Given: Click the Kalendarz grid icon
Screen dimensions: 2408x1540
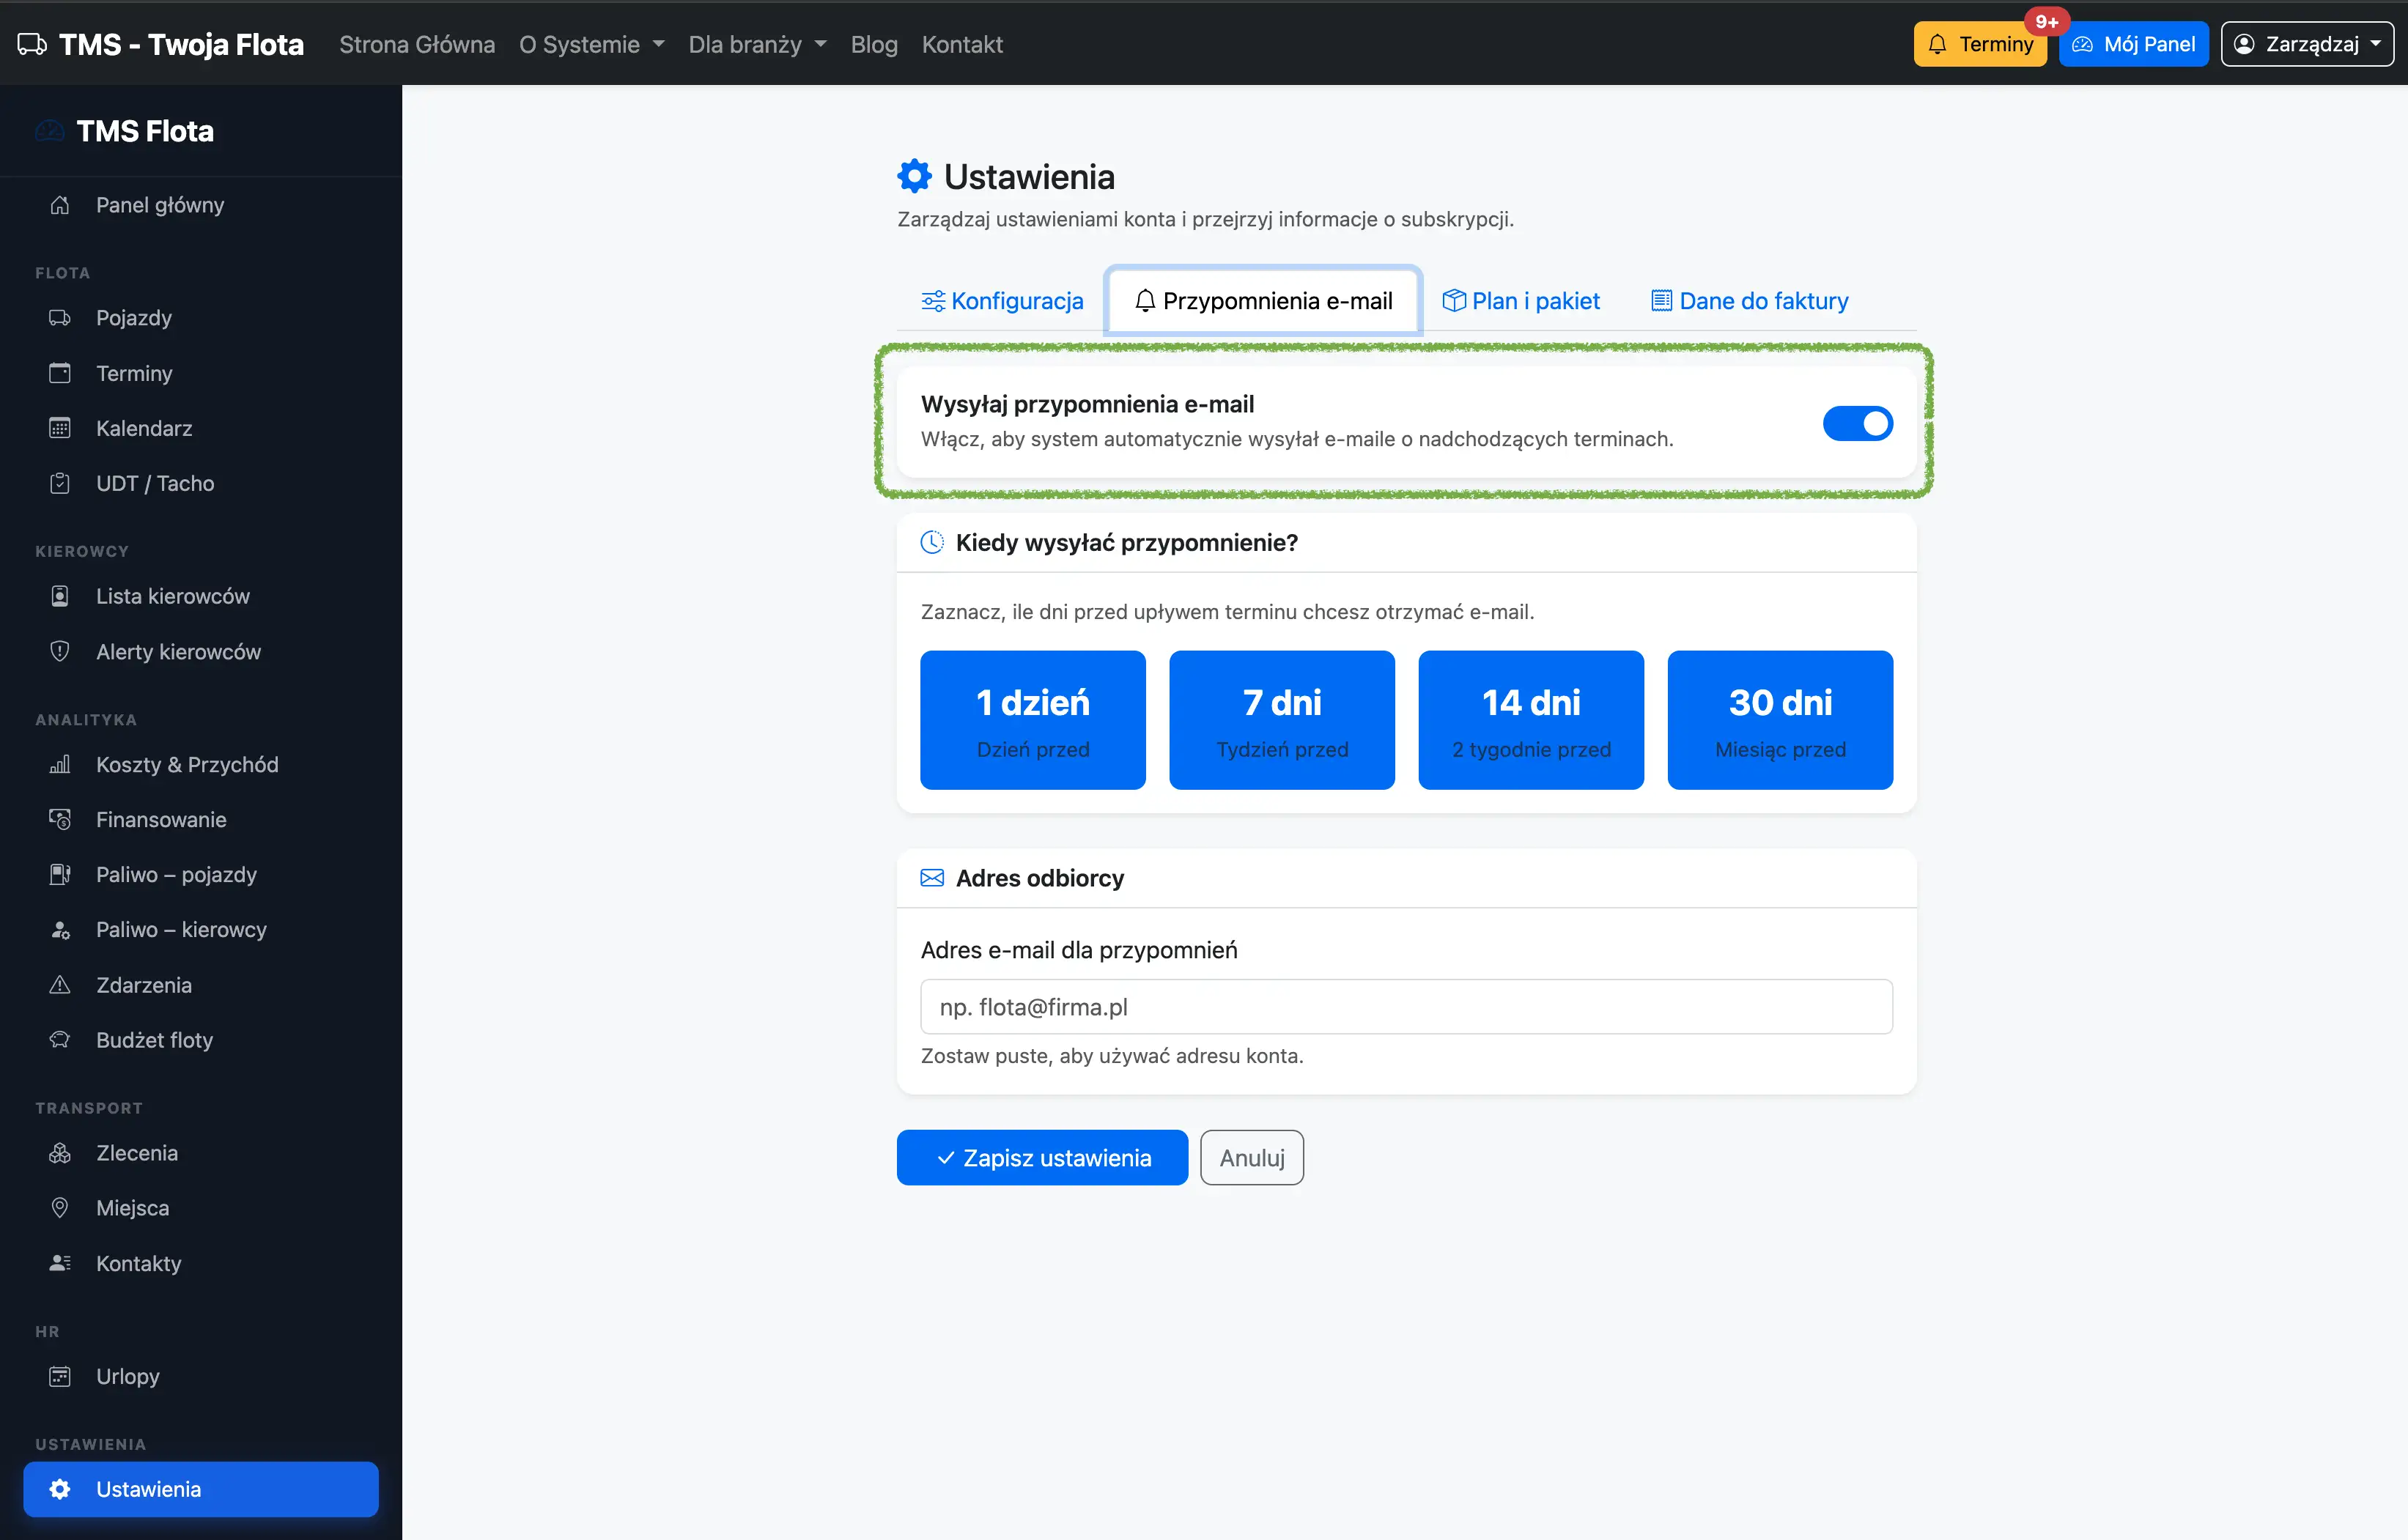Looking at the screenshot, I should point(60,428).
